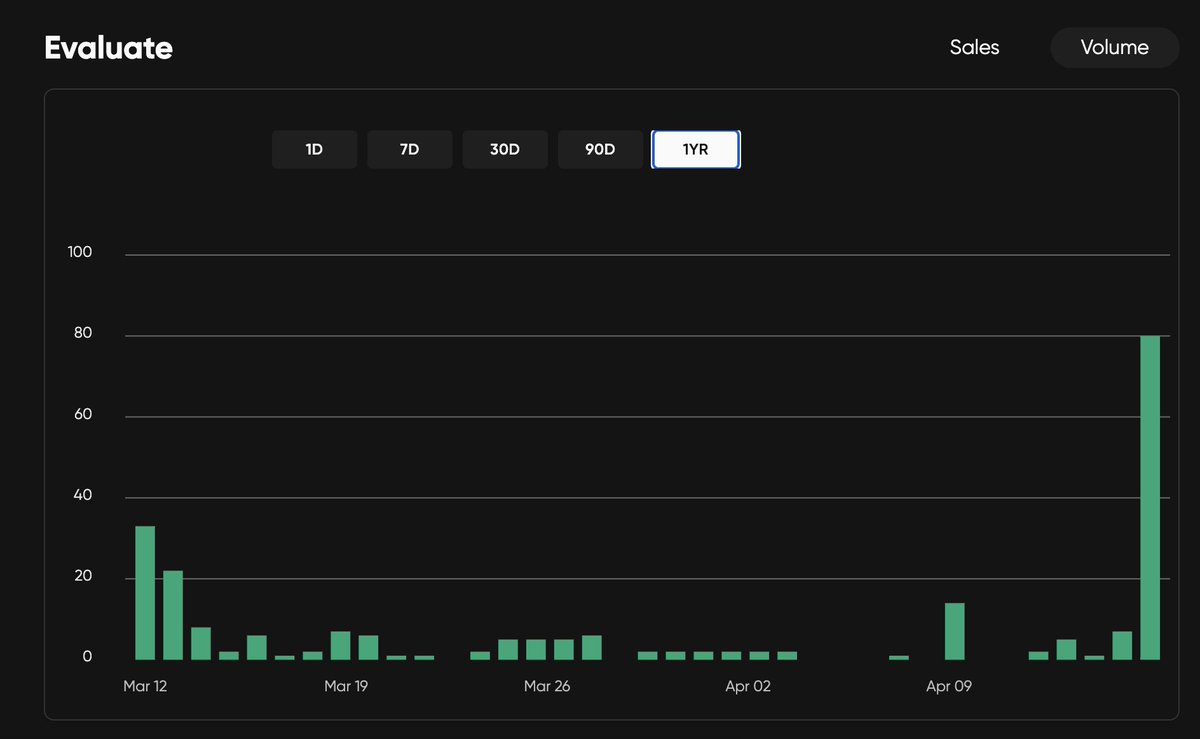Viewport: 1200px width, 739px height.
Task: Choose the 90D time range
Action: tap(600, 150)
